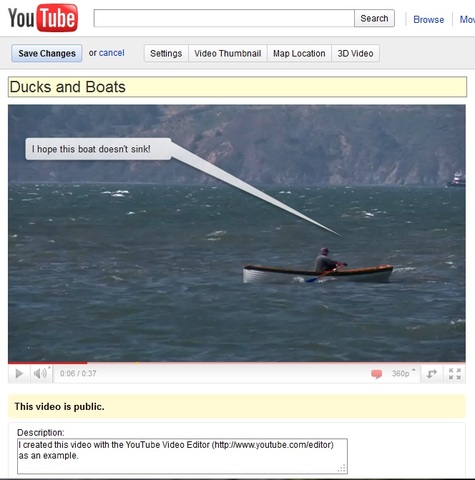Open the Browse link

pos(429,20)
